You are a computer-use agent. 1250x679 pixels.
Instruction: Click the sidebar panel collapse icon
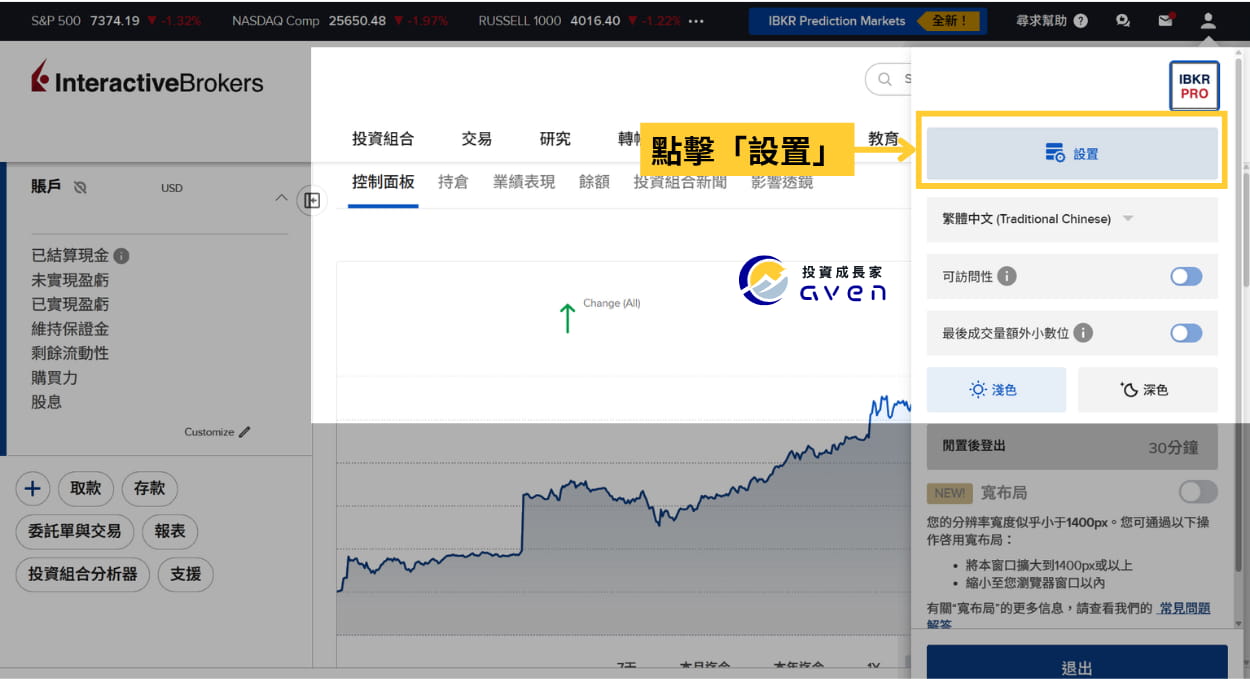click(312, 201)
